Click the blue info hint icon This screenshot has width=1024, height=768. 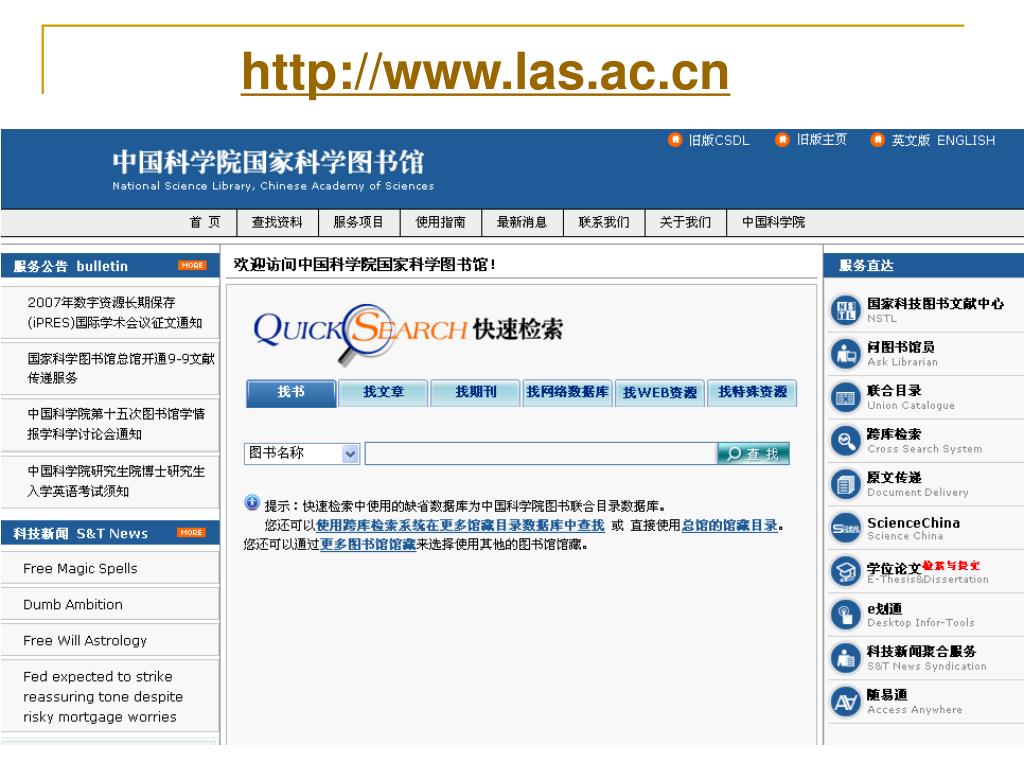point(251,503)
